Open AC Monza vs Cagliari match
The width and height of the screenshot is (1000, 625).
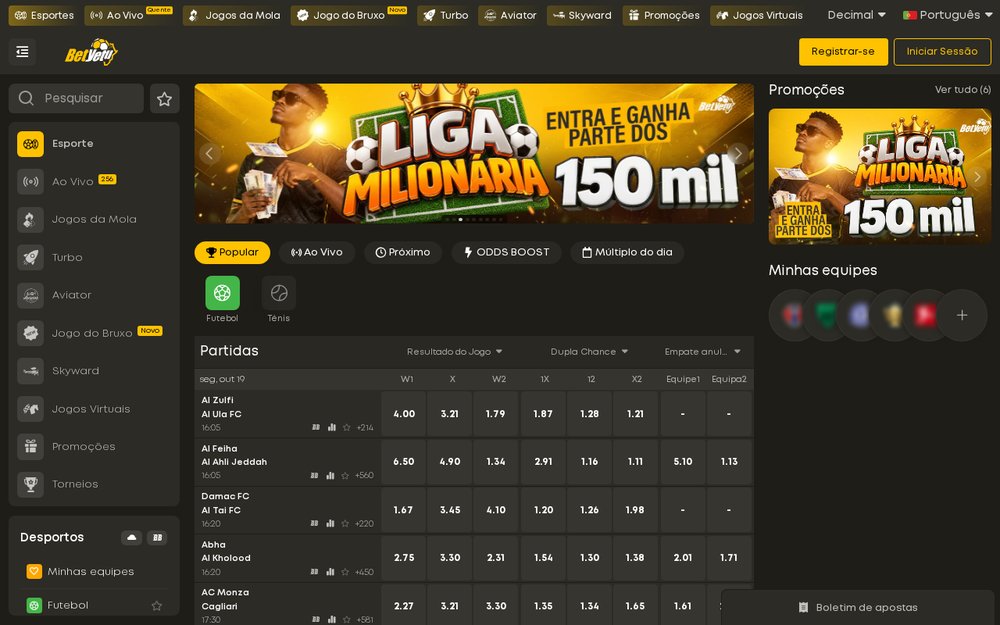tap(225, 599)
